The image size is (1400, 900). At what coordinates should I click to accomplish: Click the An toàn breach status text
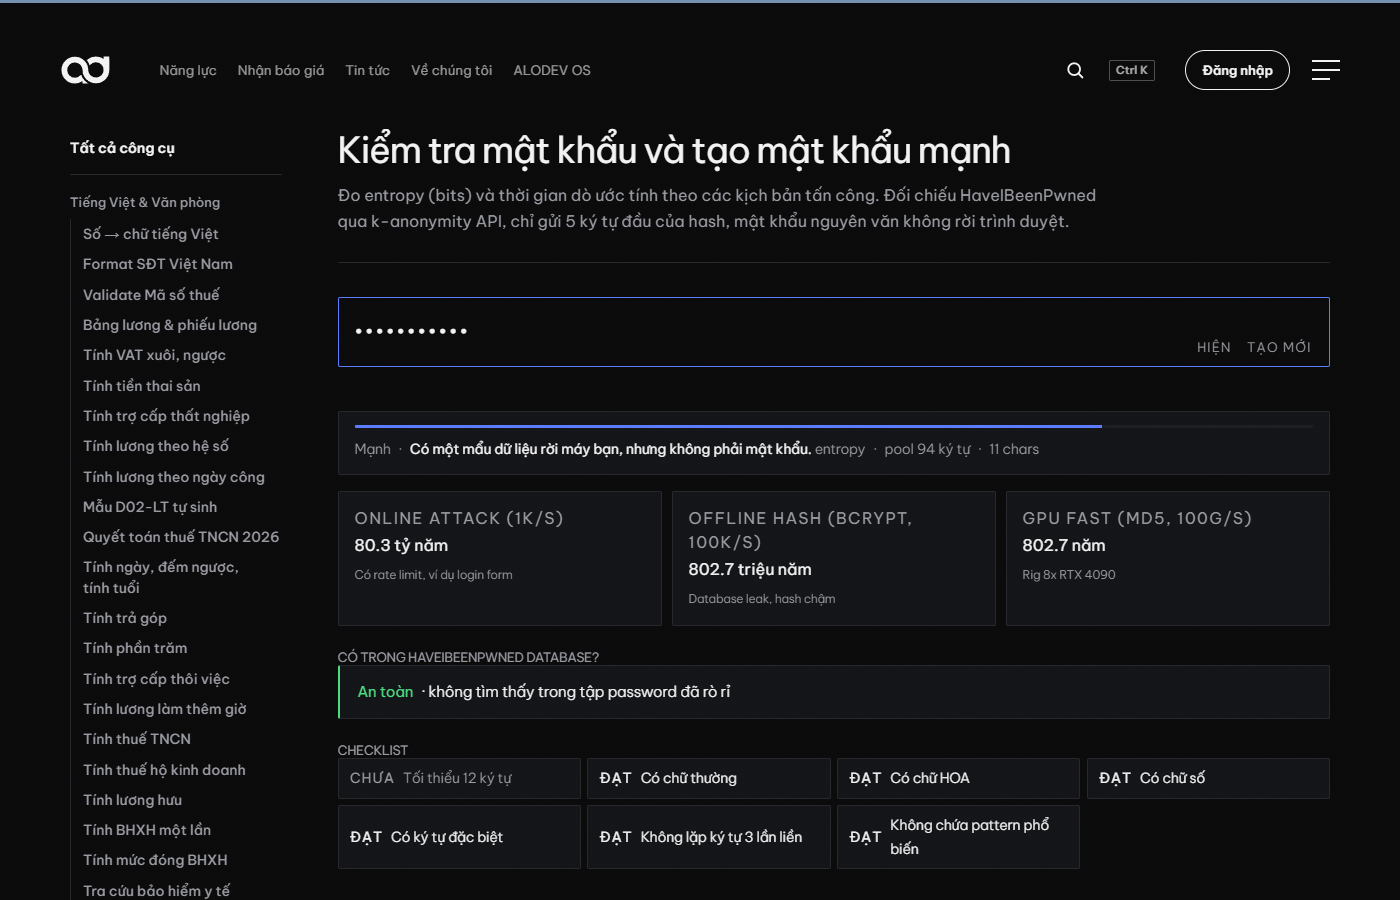[x=385, y=692]
